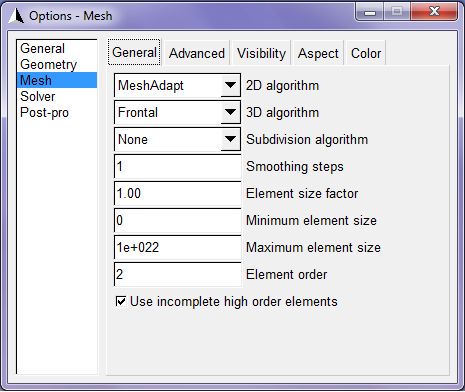
Task: Select General in the left category list
Action: pyautogui.click(x=57, y=48)
